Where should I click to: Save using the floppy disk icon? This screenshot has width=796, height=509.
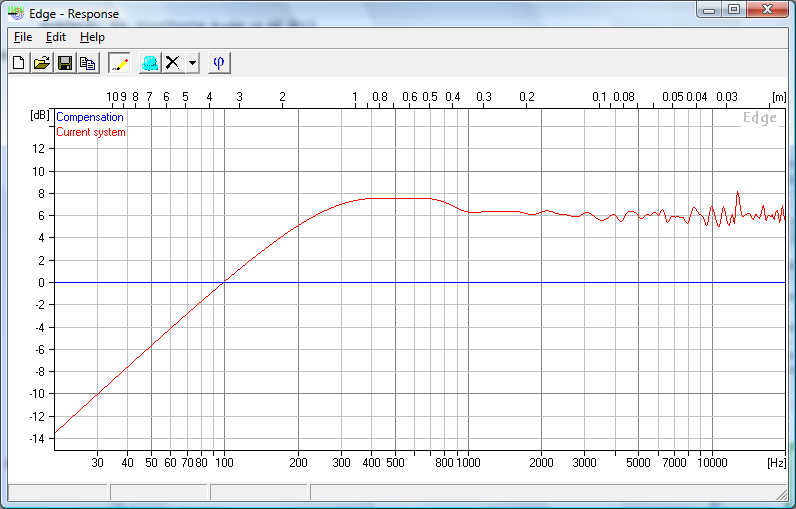65,63
